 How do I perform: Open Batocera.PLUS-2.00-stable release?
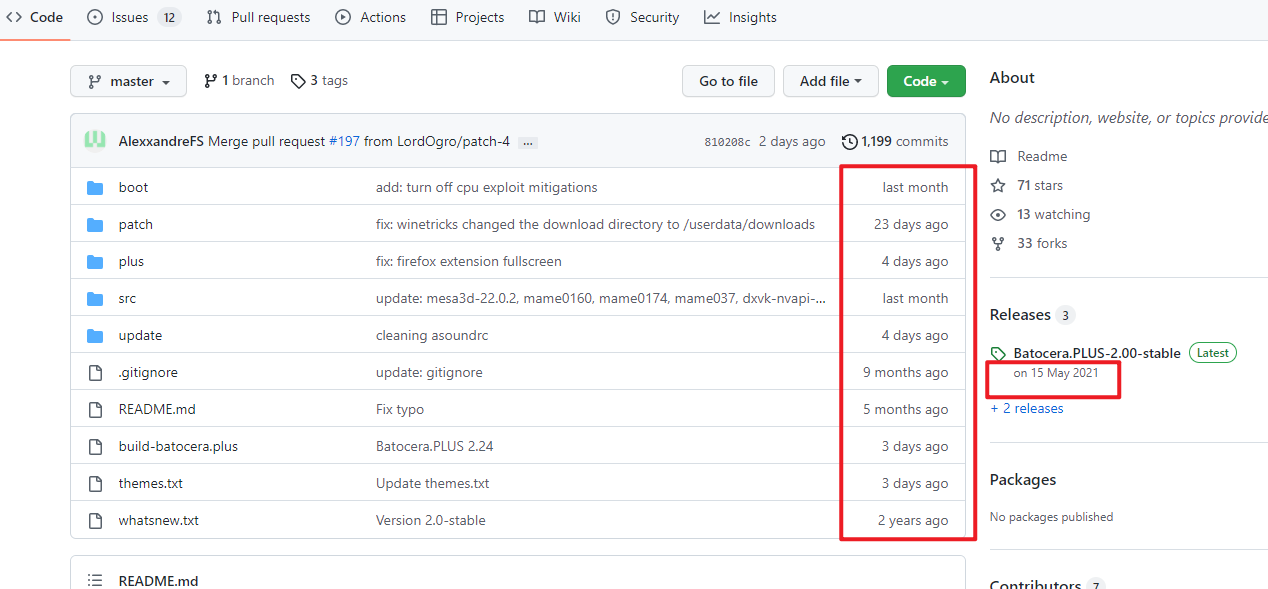pos(1097,353)
